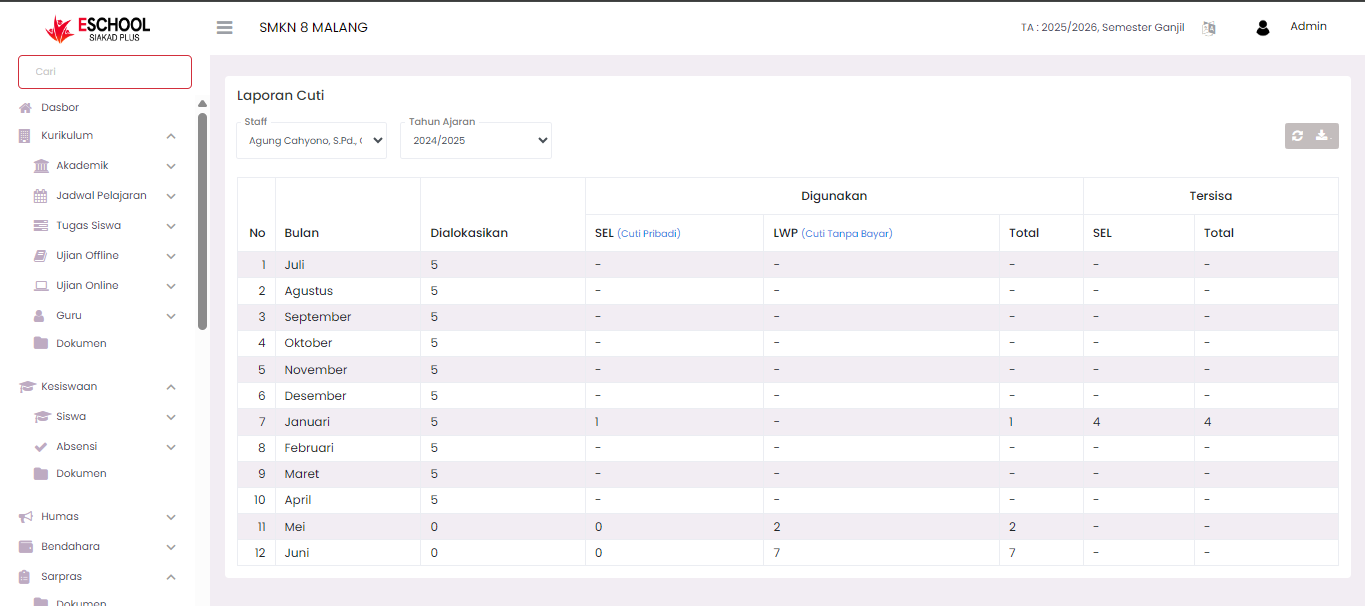Expand the Ujian Online submenu

pyautogui.click(x=171, y=286)
